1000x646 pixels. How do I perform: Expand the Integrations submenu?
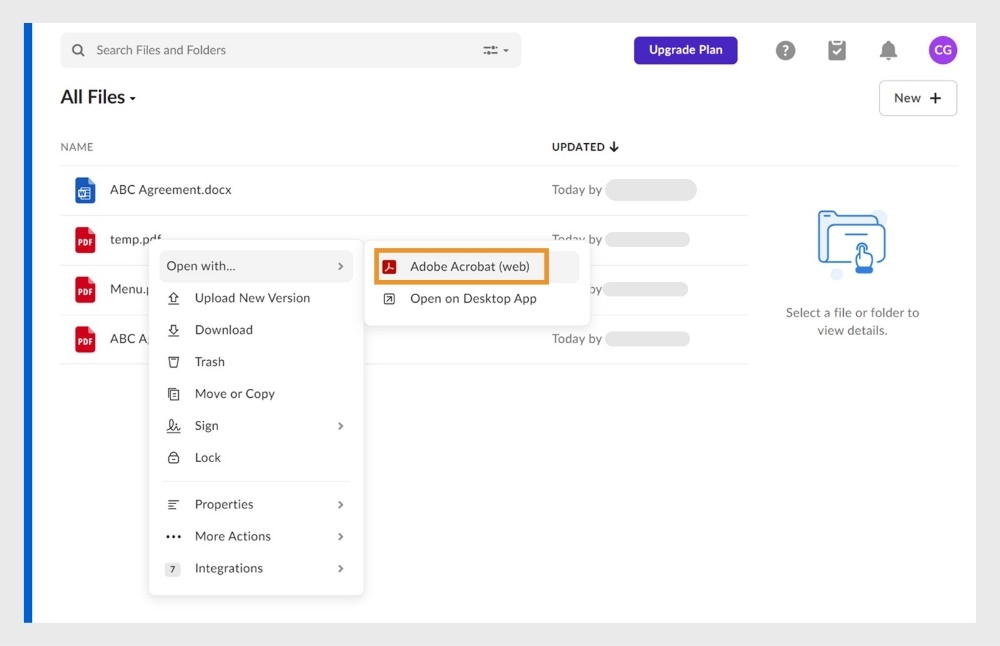point(229,568)
